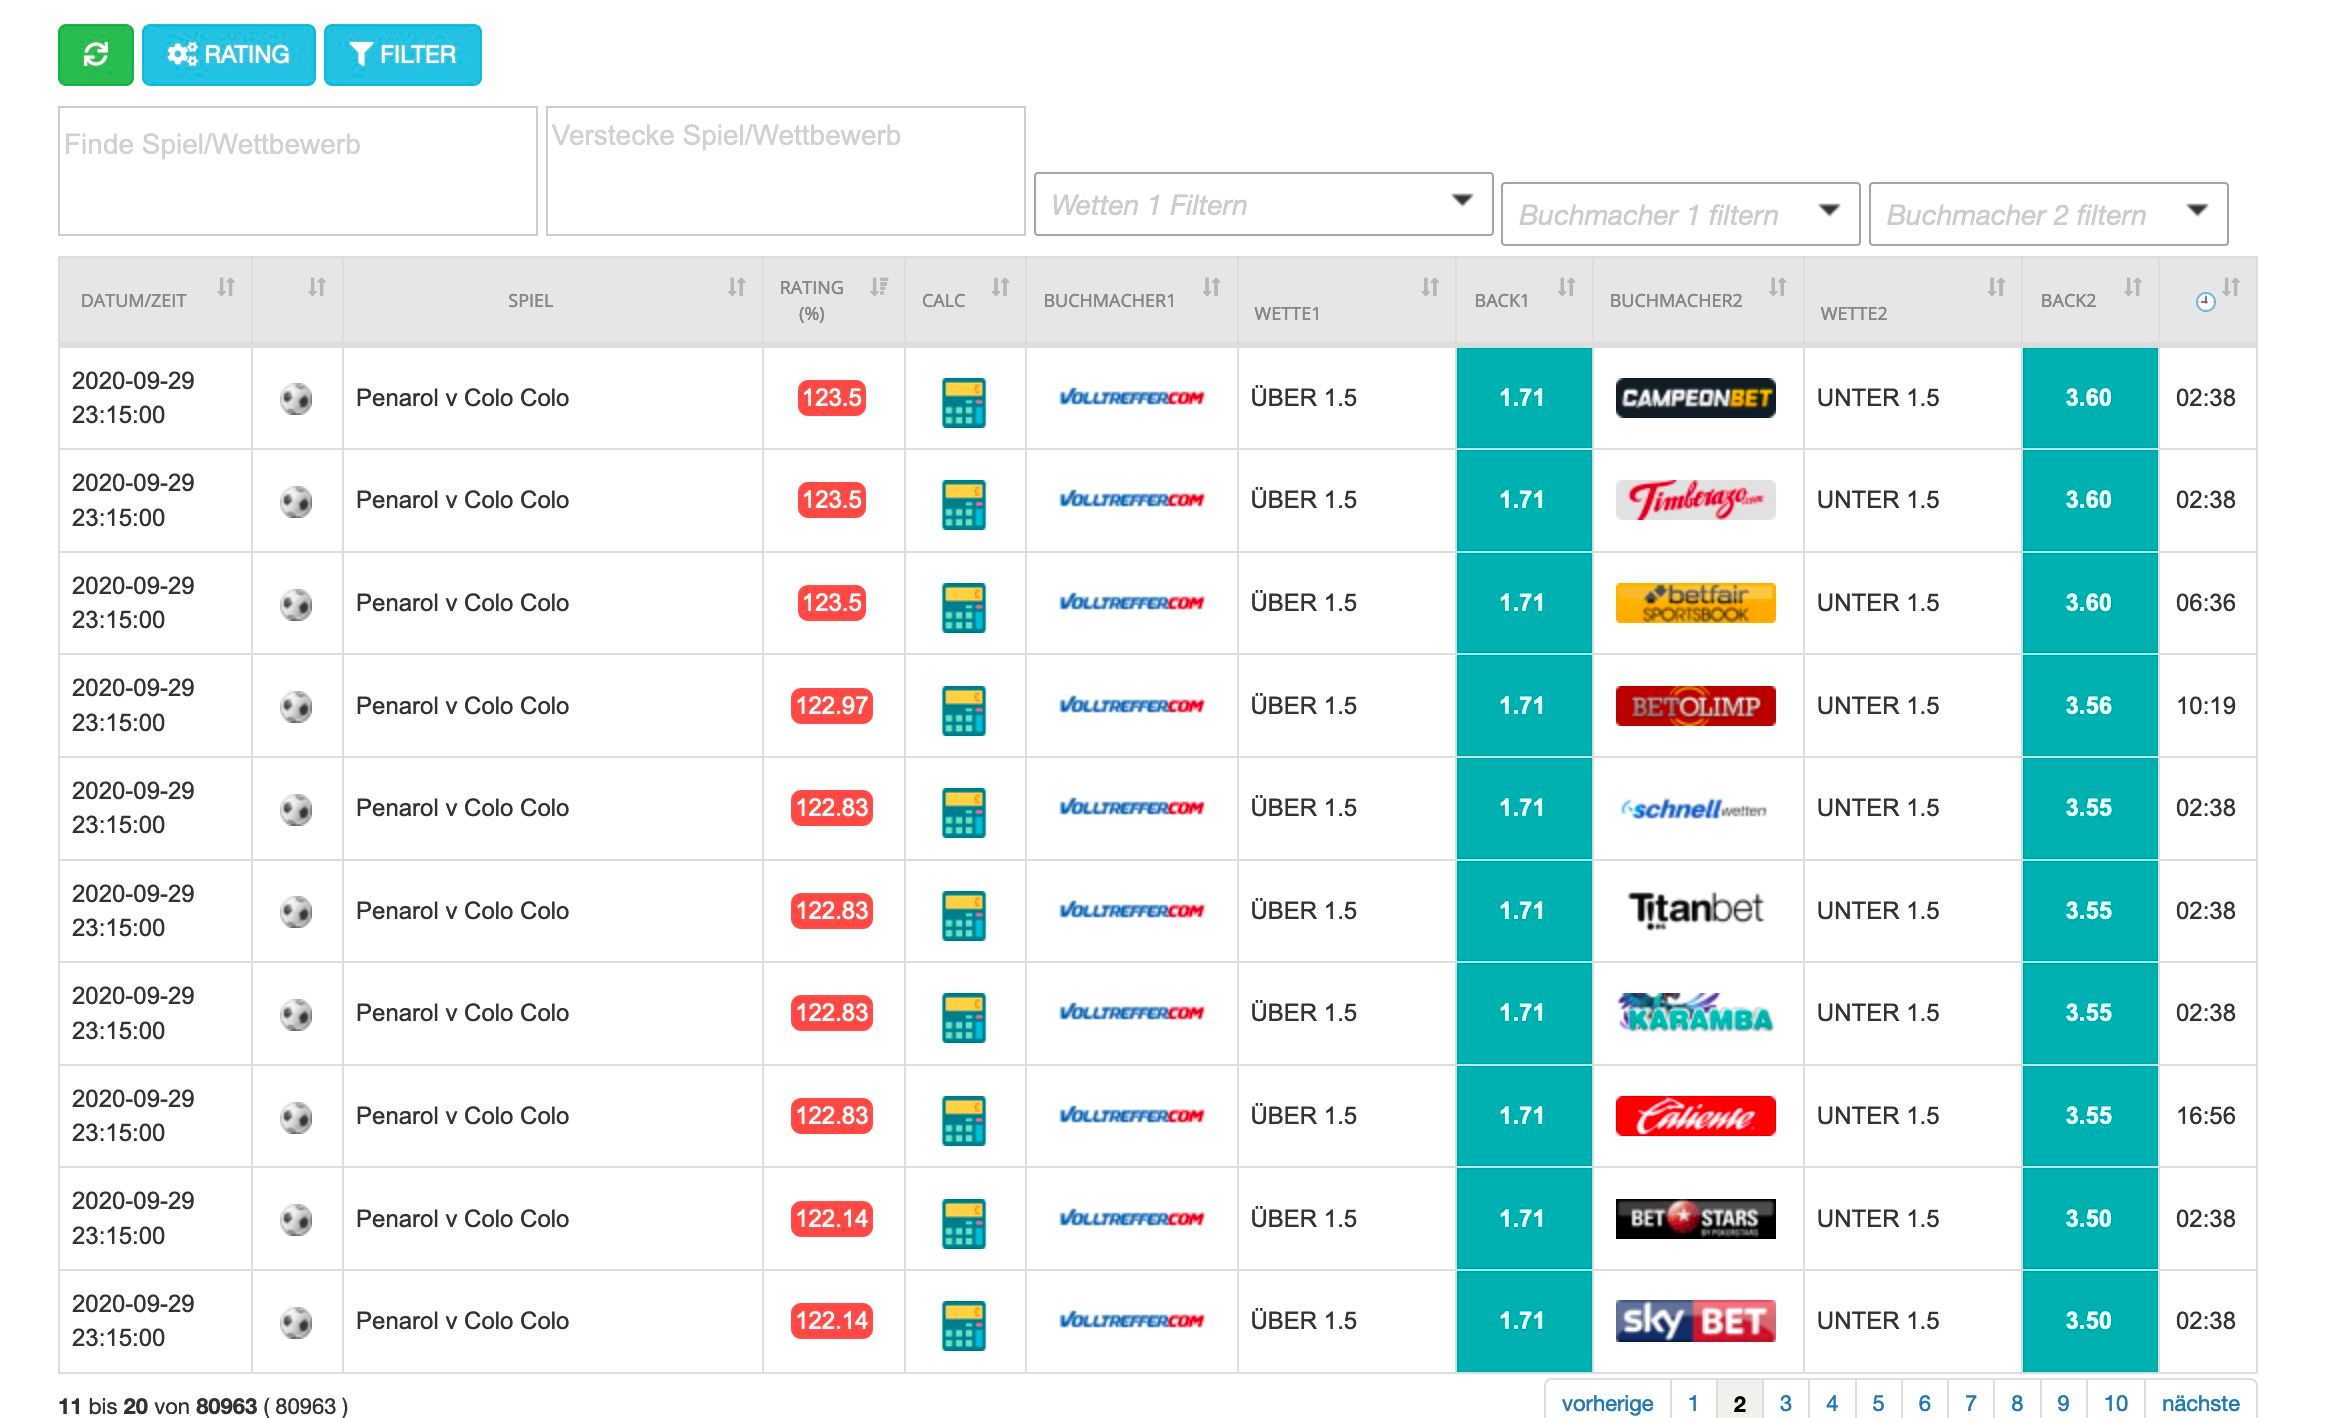2350x1418 pixels.
Task: Focus the Finde Spiel/Wettbewerb search field
Action: point(298,171)
